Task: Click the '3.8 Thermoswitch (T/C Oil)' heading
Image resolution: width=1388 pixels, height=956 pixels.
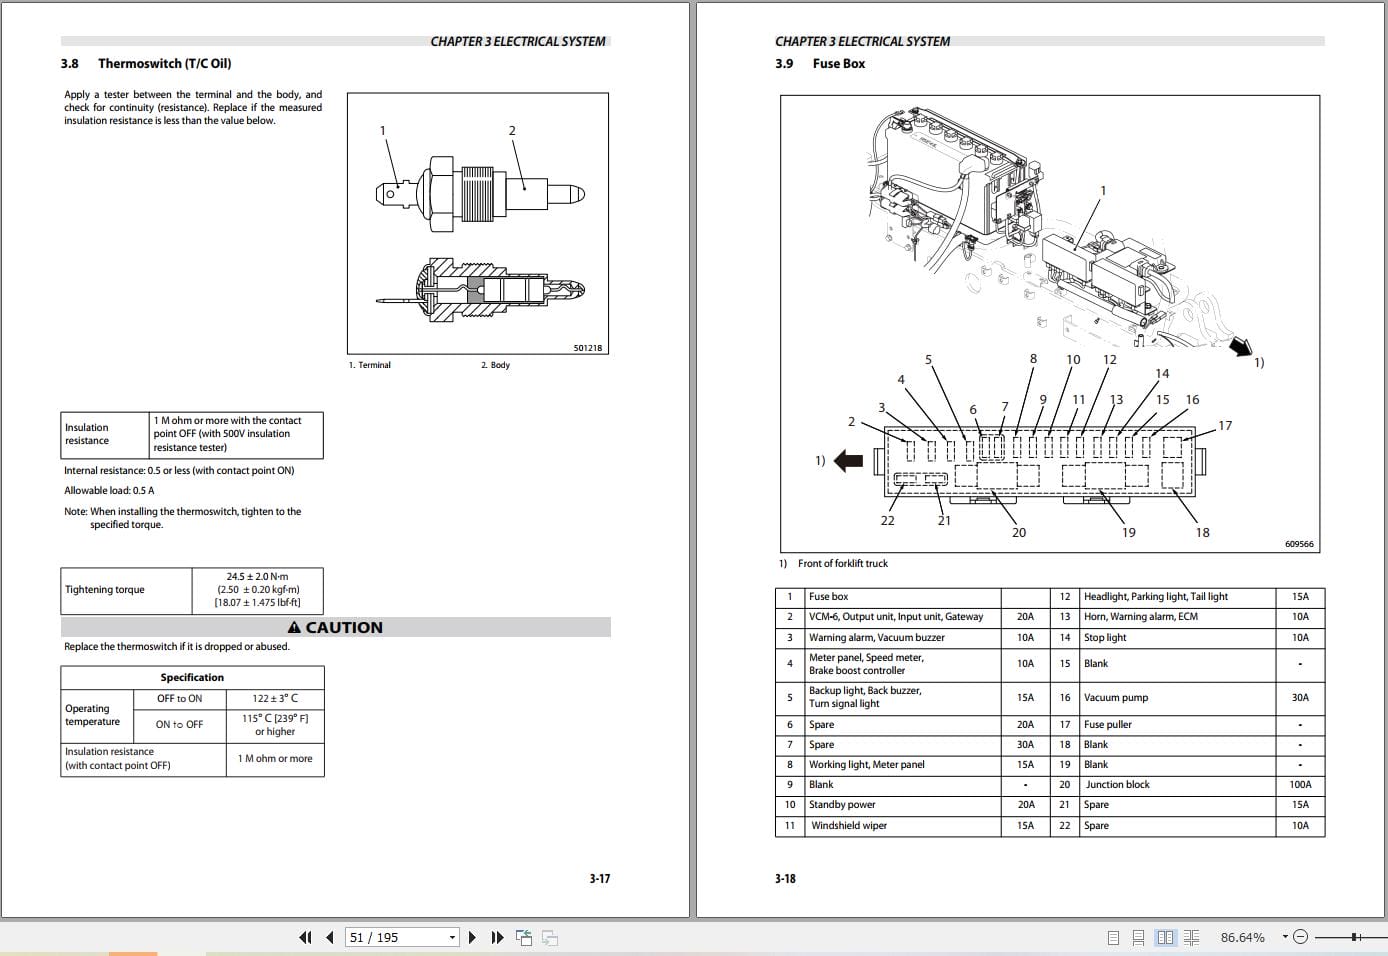Action: (146, 63)
